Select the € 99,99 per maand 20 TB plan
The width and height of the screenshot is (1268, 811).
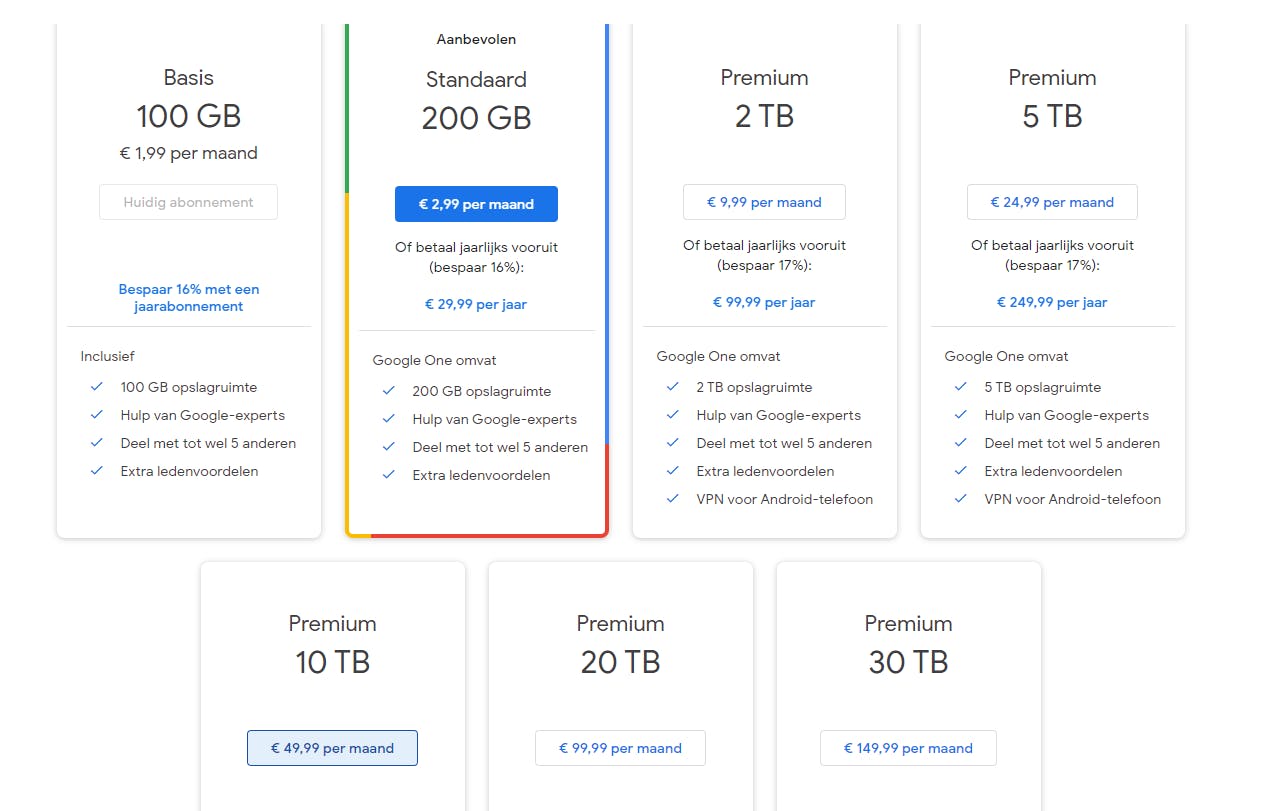point(620,748)
